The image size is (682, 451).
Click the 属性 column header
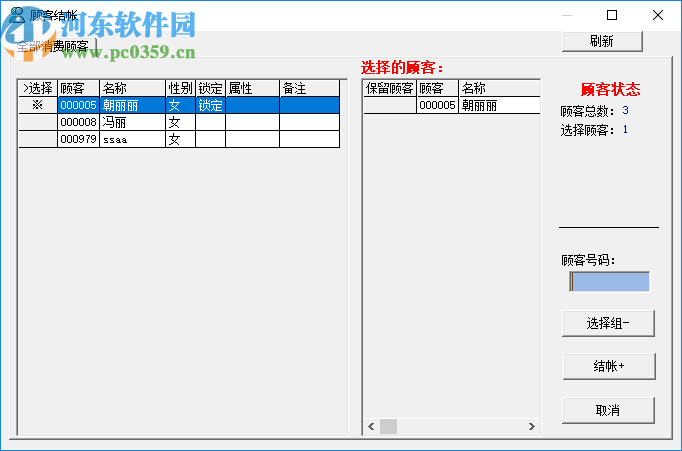[252, 88]
